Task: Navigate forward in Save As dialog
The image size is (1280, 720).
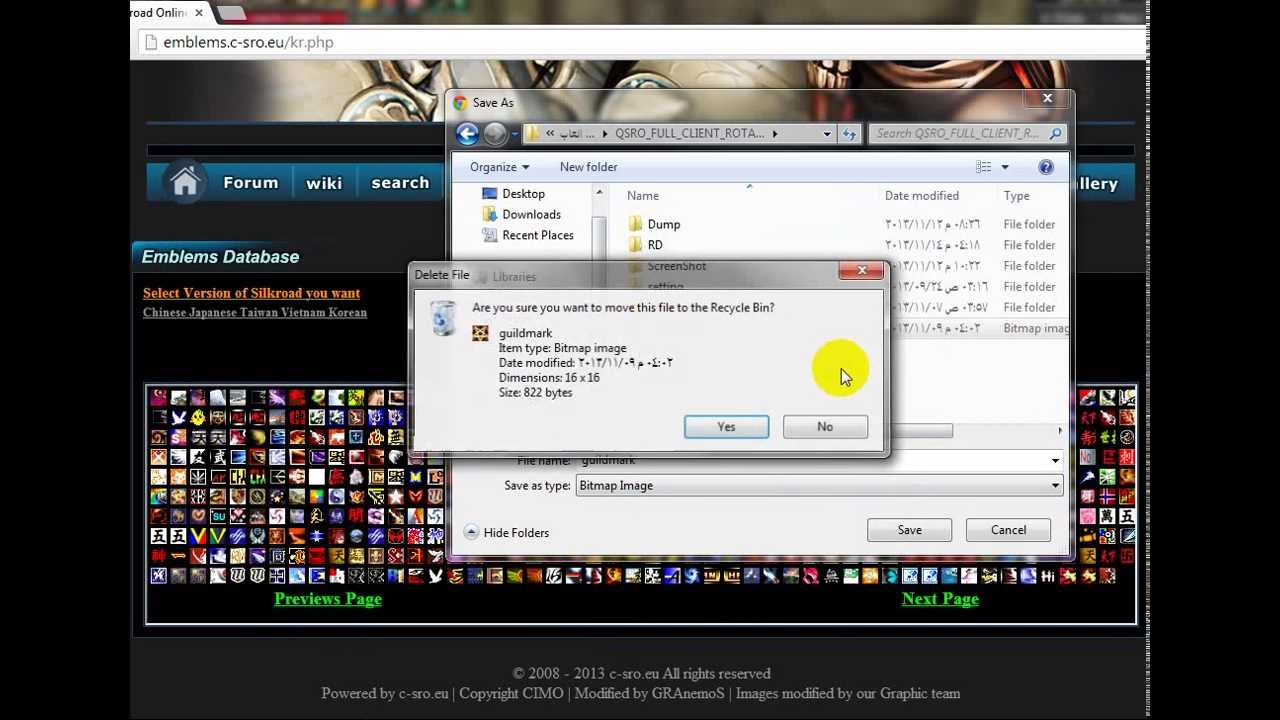Action: point(495,133)
